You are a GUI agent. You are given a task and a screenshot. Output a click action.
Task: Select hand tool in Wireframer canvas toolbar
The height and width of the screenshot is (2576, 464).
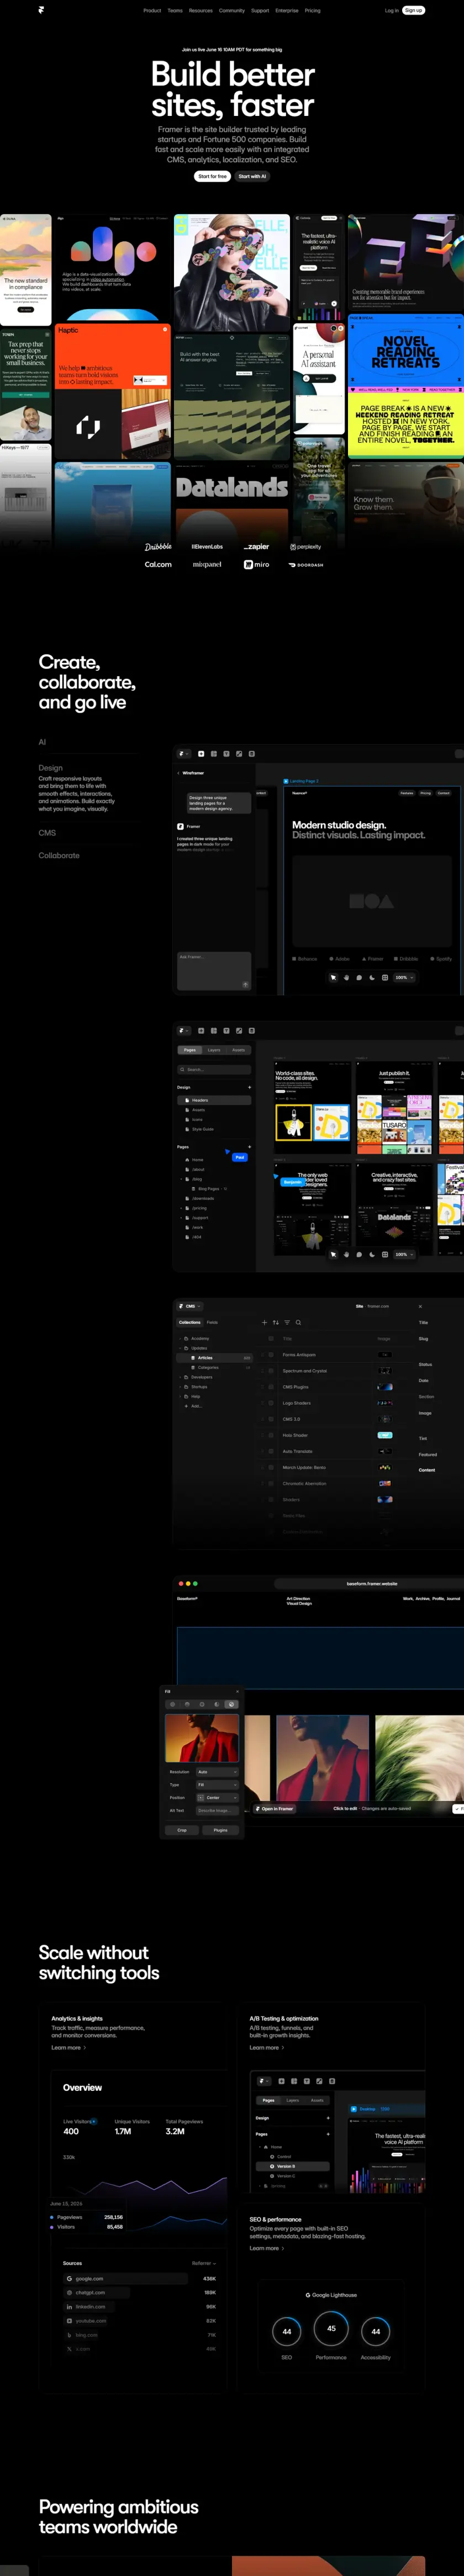(346, 978)
